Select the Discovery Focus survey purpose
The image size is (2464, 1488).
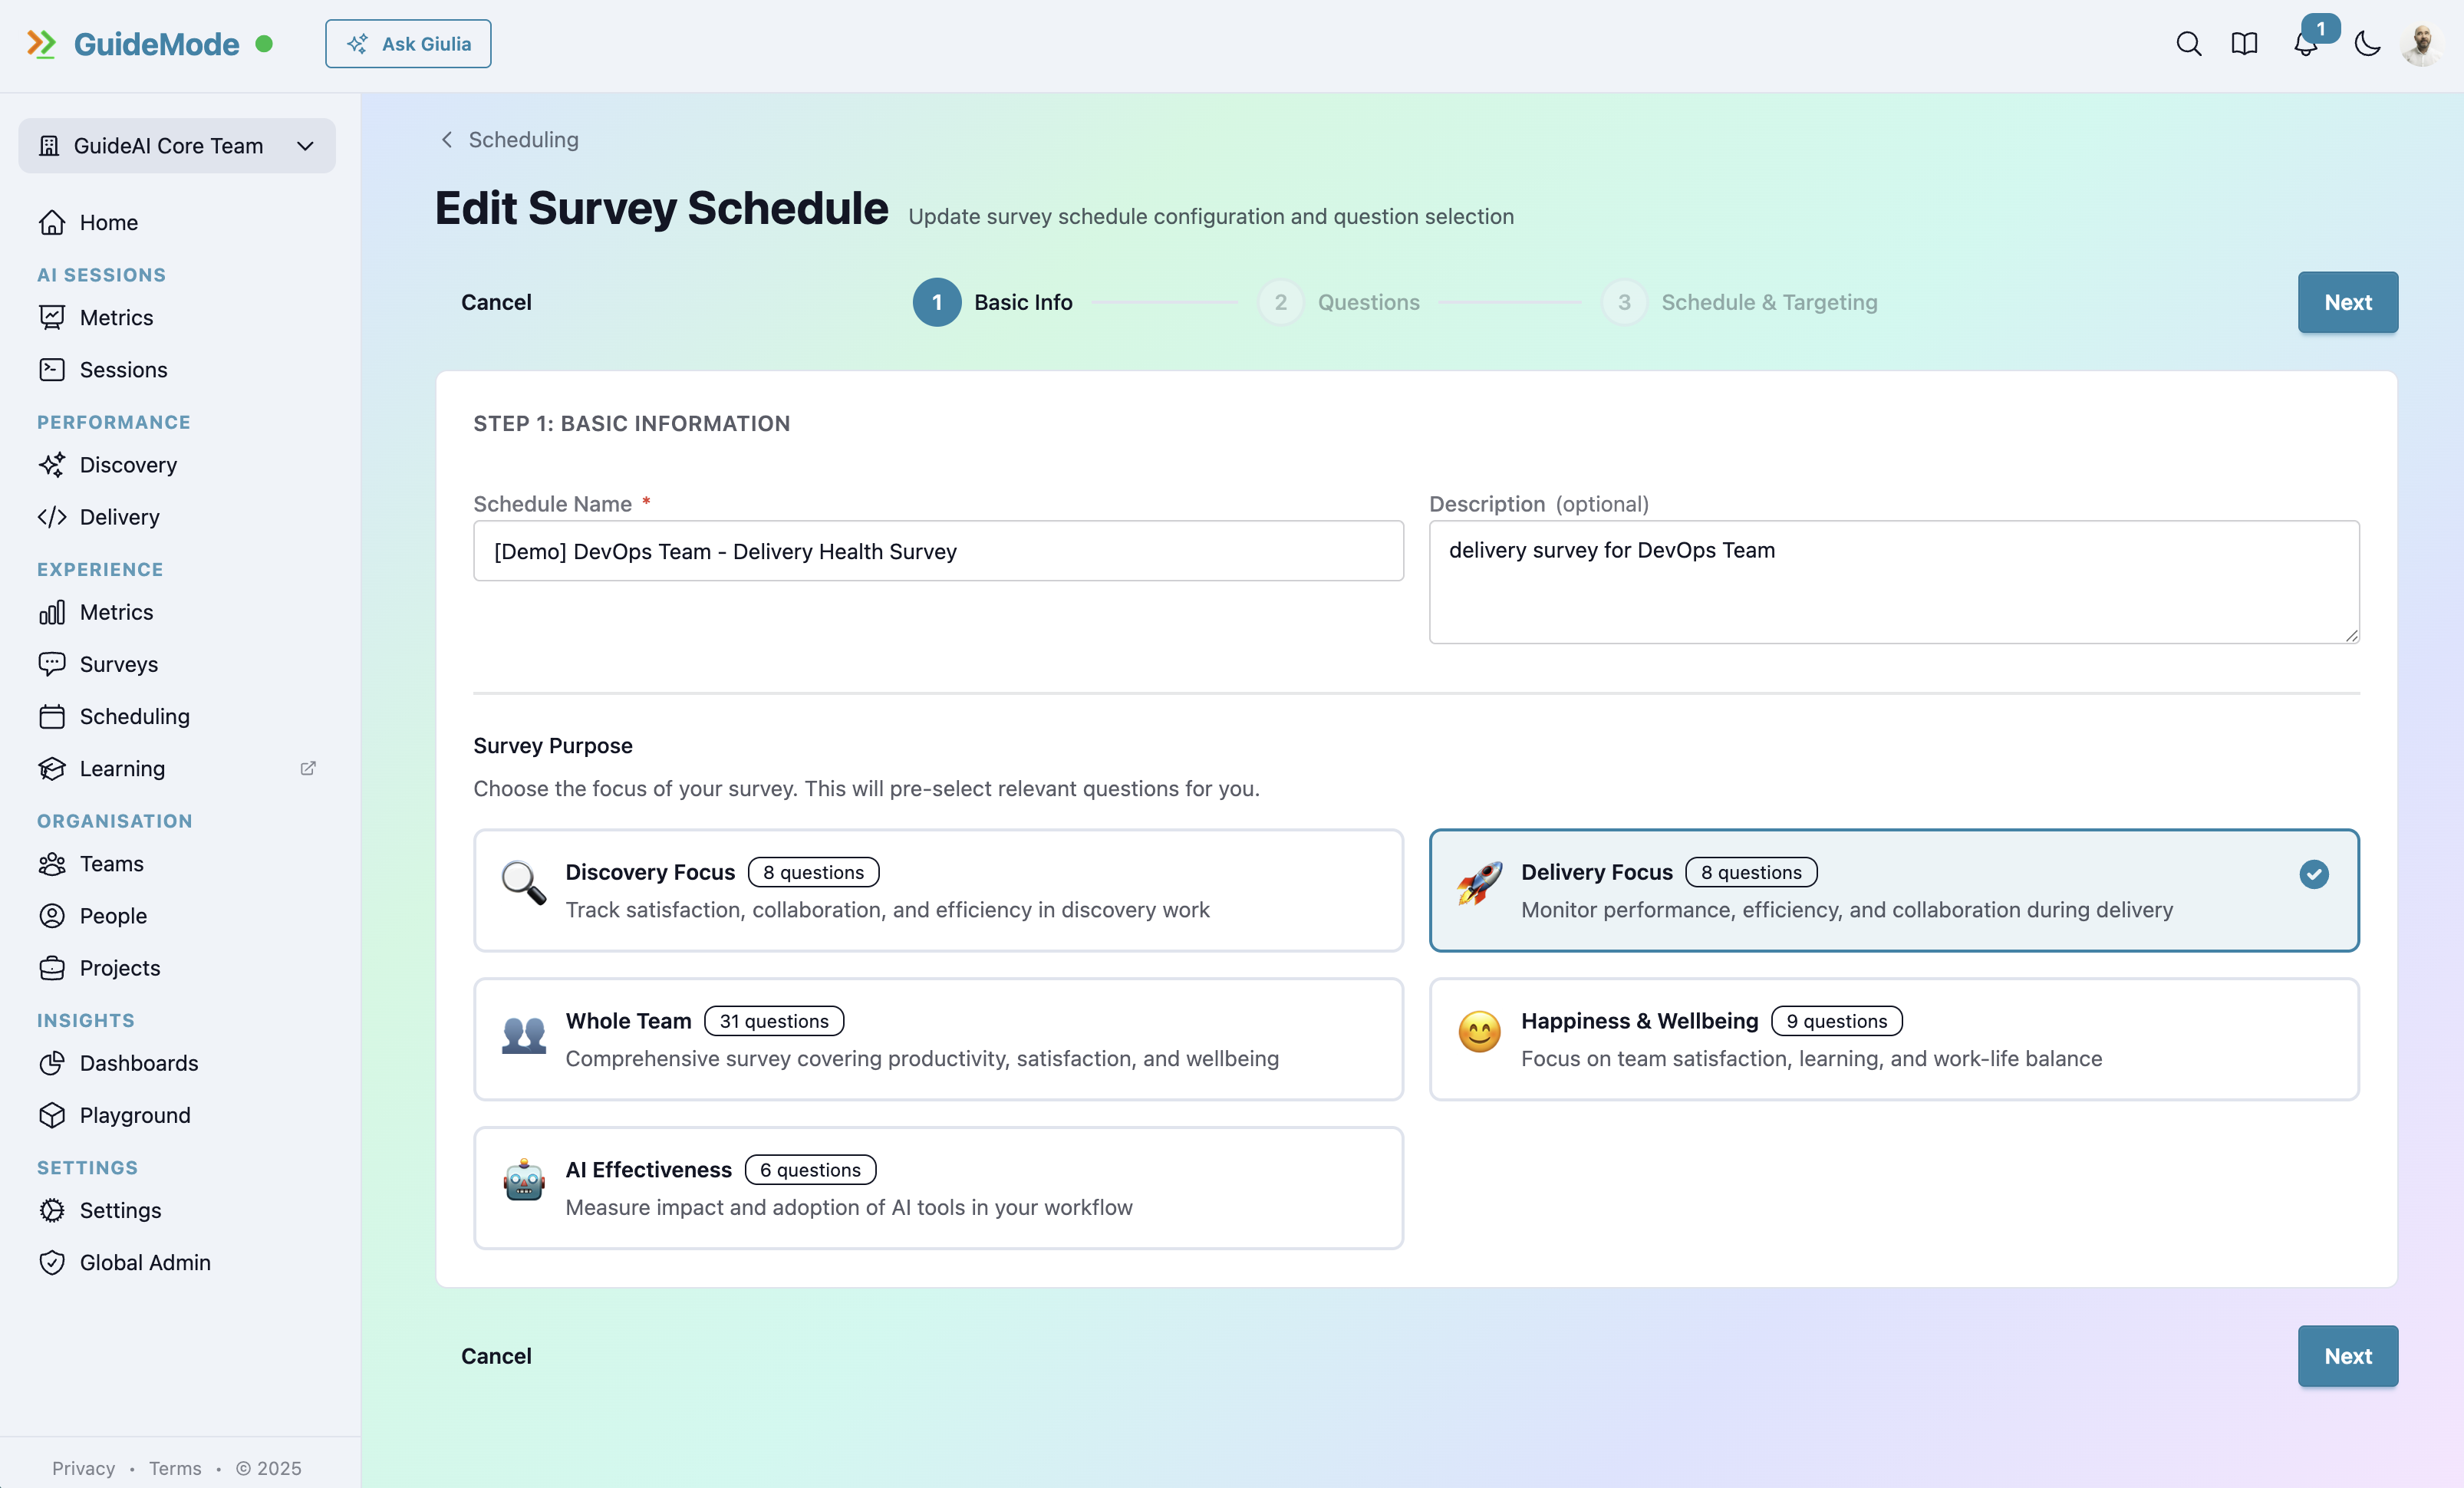click(x=938, y=890)
